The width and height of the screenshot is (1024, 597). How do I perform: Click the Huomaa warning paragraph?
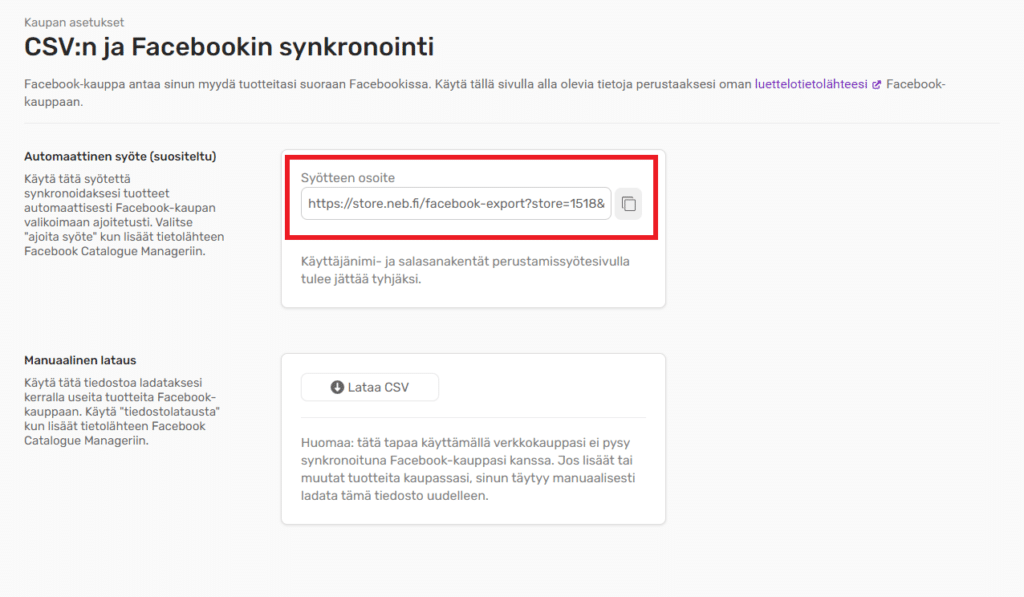[x=472, y=469]
